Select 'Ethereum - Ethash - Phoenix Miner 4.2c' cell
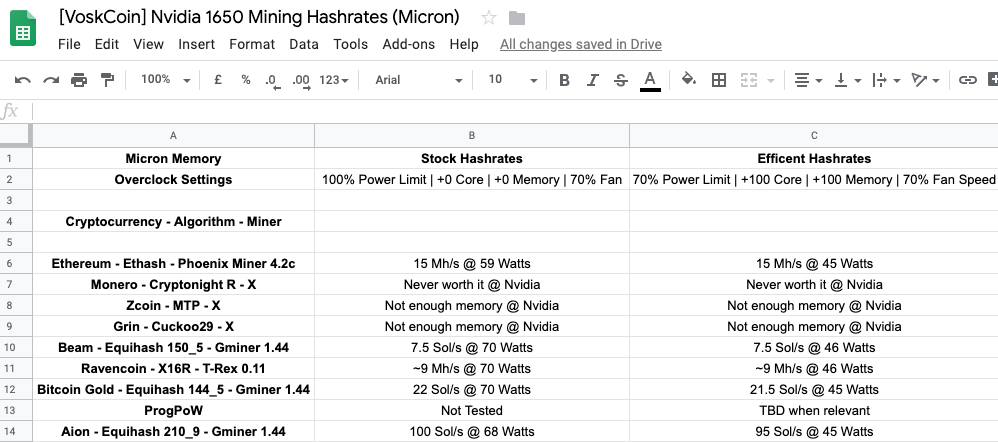The height and width of the screenshot is (442, 998). pyautogui.click(x=173, y=264)
